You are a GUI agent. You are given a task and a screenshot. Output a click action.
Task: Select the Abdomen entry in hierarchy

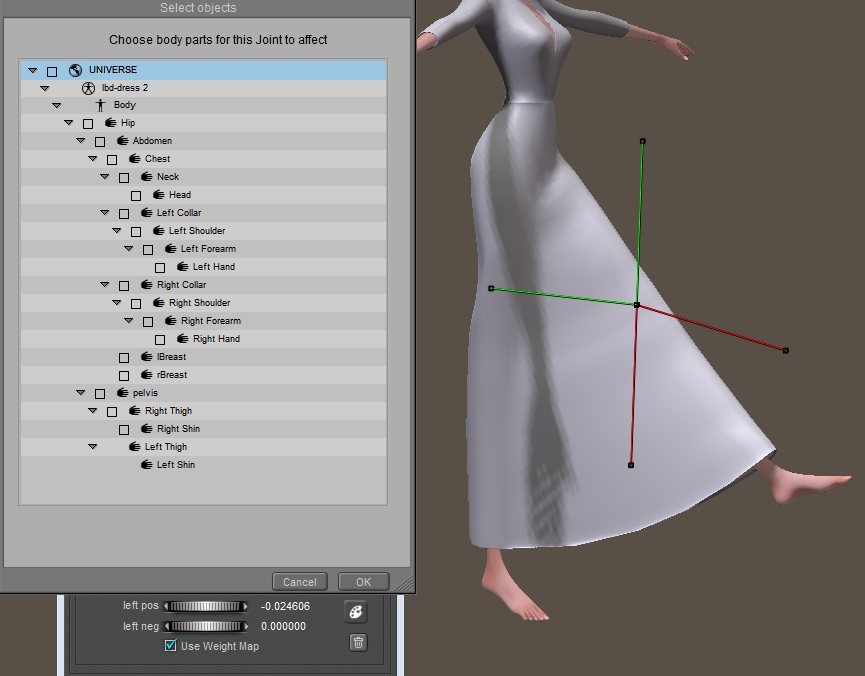[152, 141]
